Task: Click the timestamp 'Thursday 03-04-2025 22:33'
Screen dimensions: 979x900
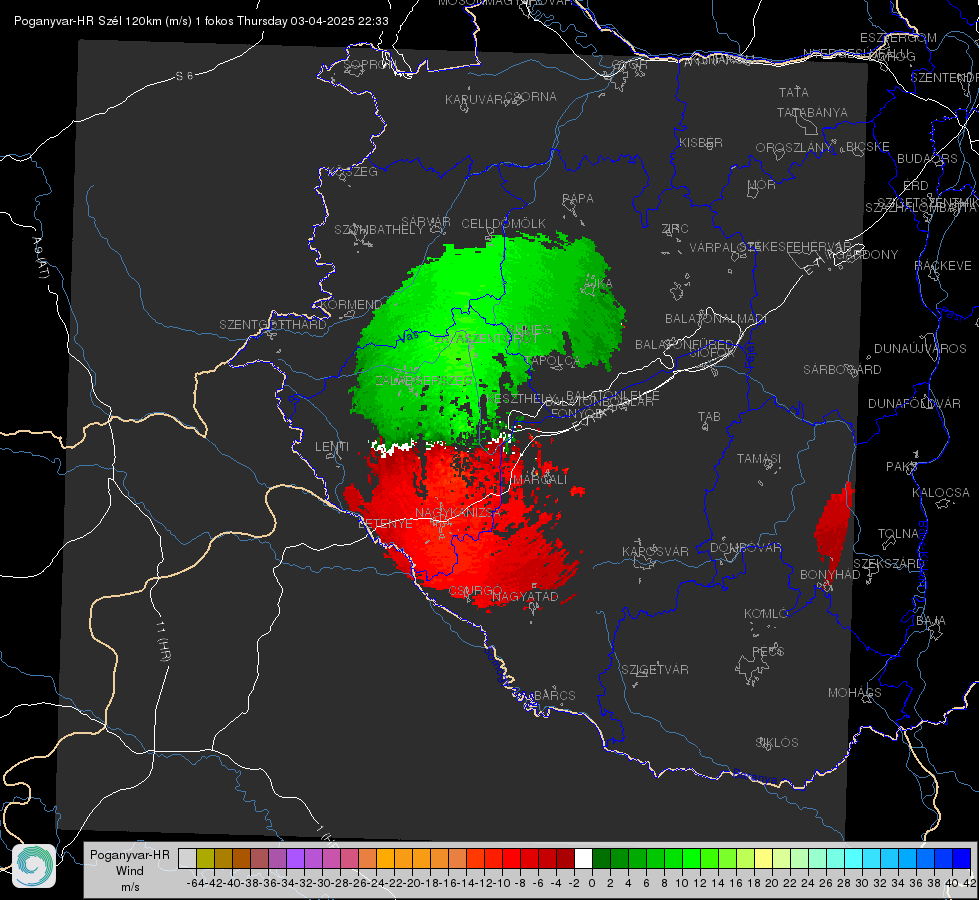Action: click(313, 21)
